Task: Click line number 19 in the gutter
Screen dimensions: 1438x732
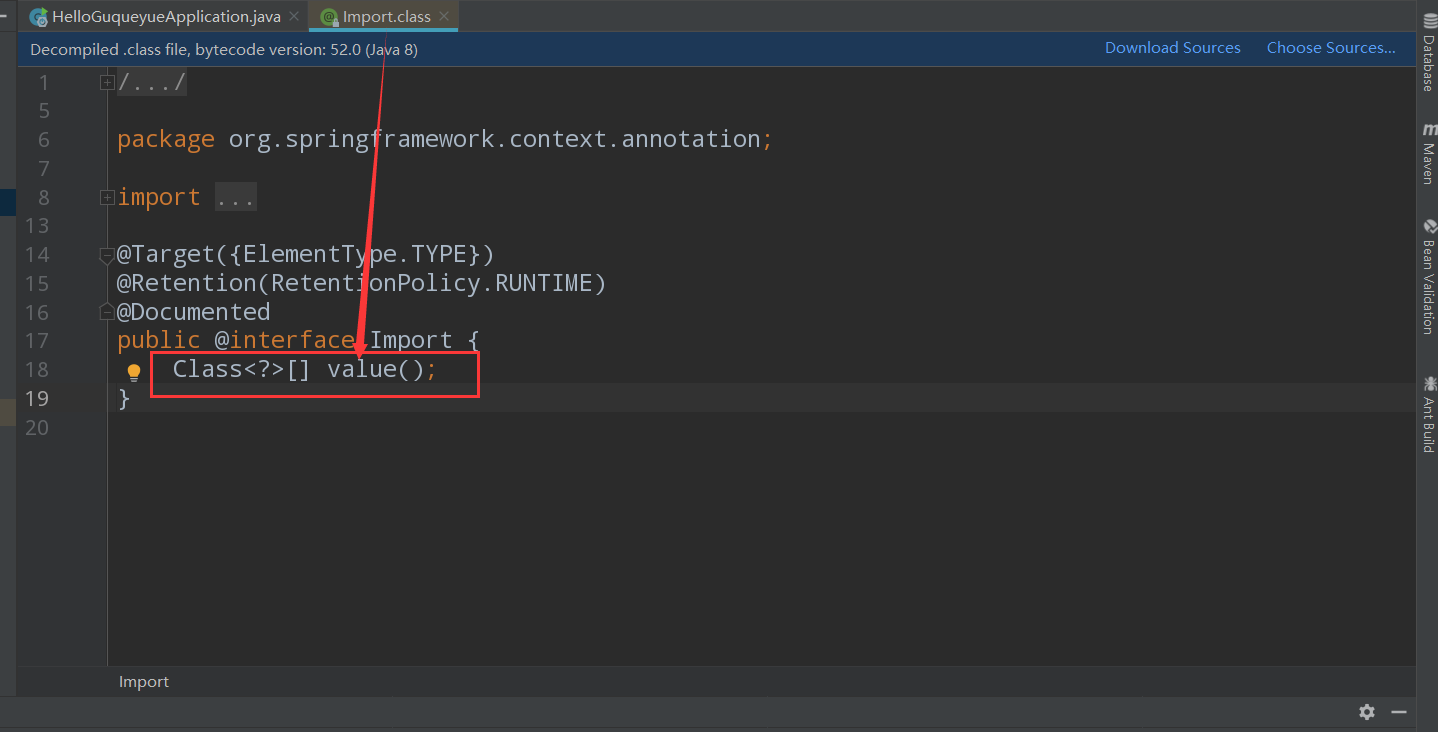Action: tap(38, 398)
